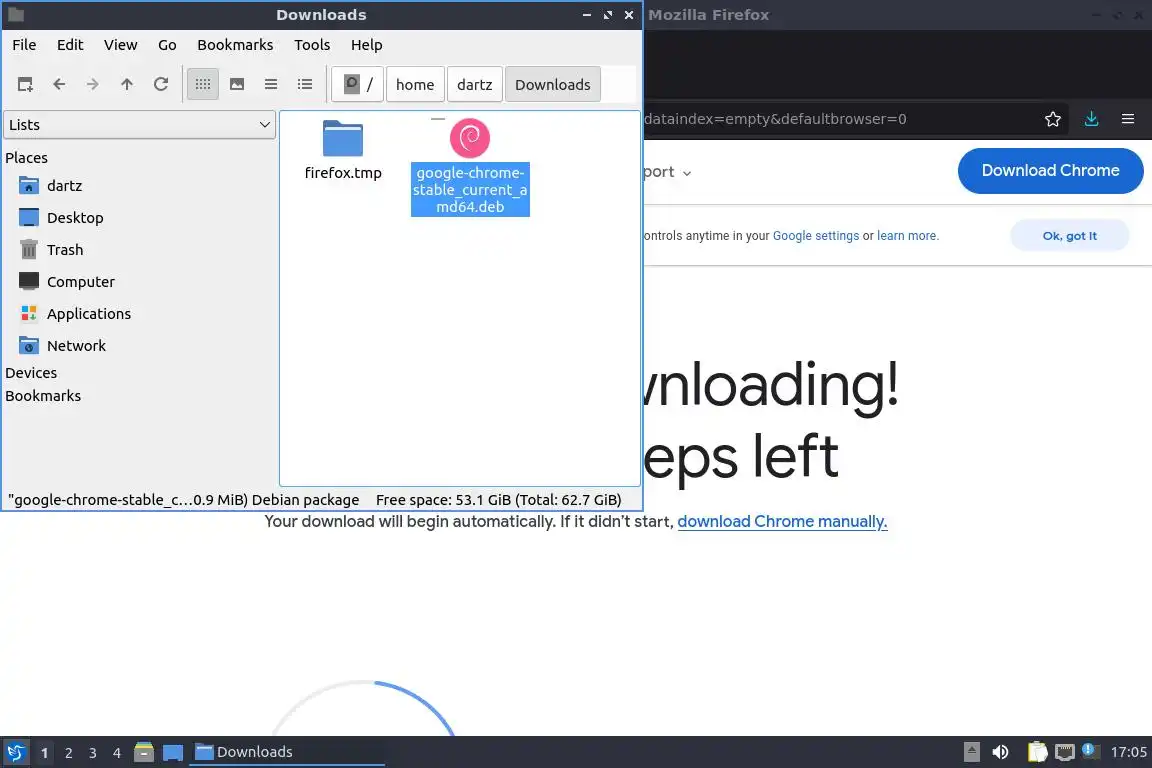
Task: Open Firefox downloads panel arrow icon
Action: coord(1091,119)
